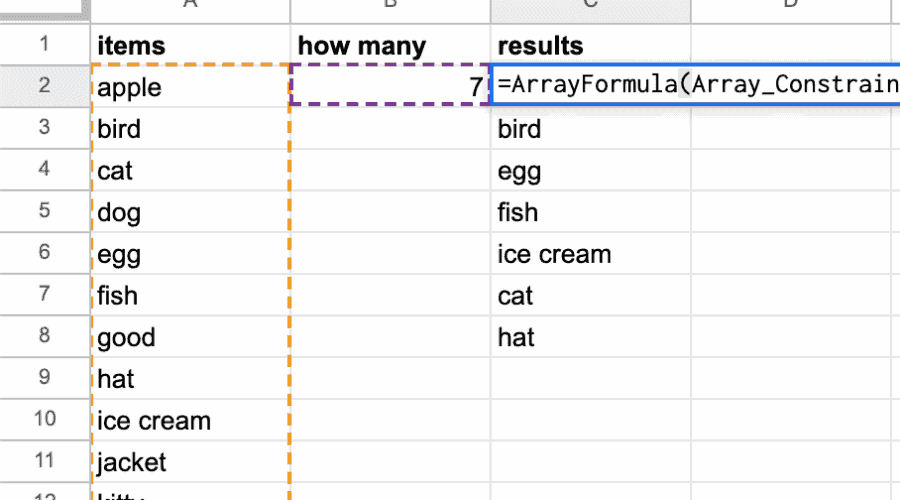
Task: Select "cat" in the items column
Action: pyautogui.click(x=190, y=171)
